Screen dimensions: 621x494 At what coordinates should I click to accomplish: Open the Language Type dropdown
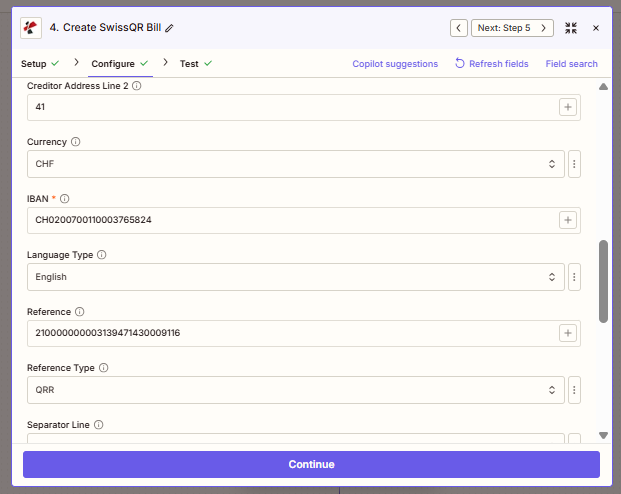pos(295,277)
